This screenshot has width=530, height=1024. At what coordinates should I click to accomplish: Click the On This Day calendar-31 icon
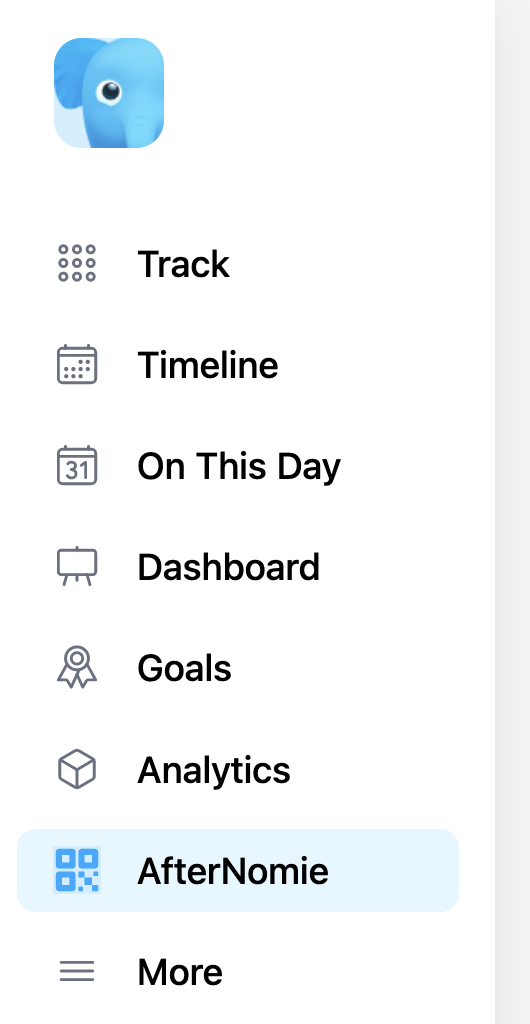tap(77, 466)
